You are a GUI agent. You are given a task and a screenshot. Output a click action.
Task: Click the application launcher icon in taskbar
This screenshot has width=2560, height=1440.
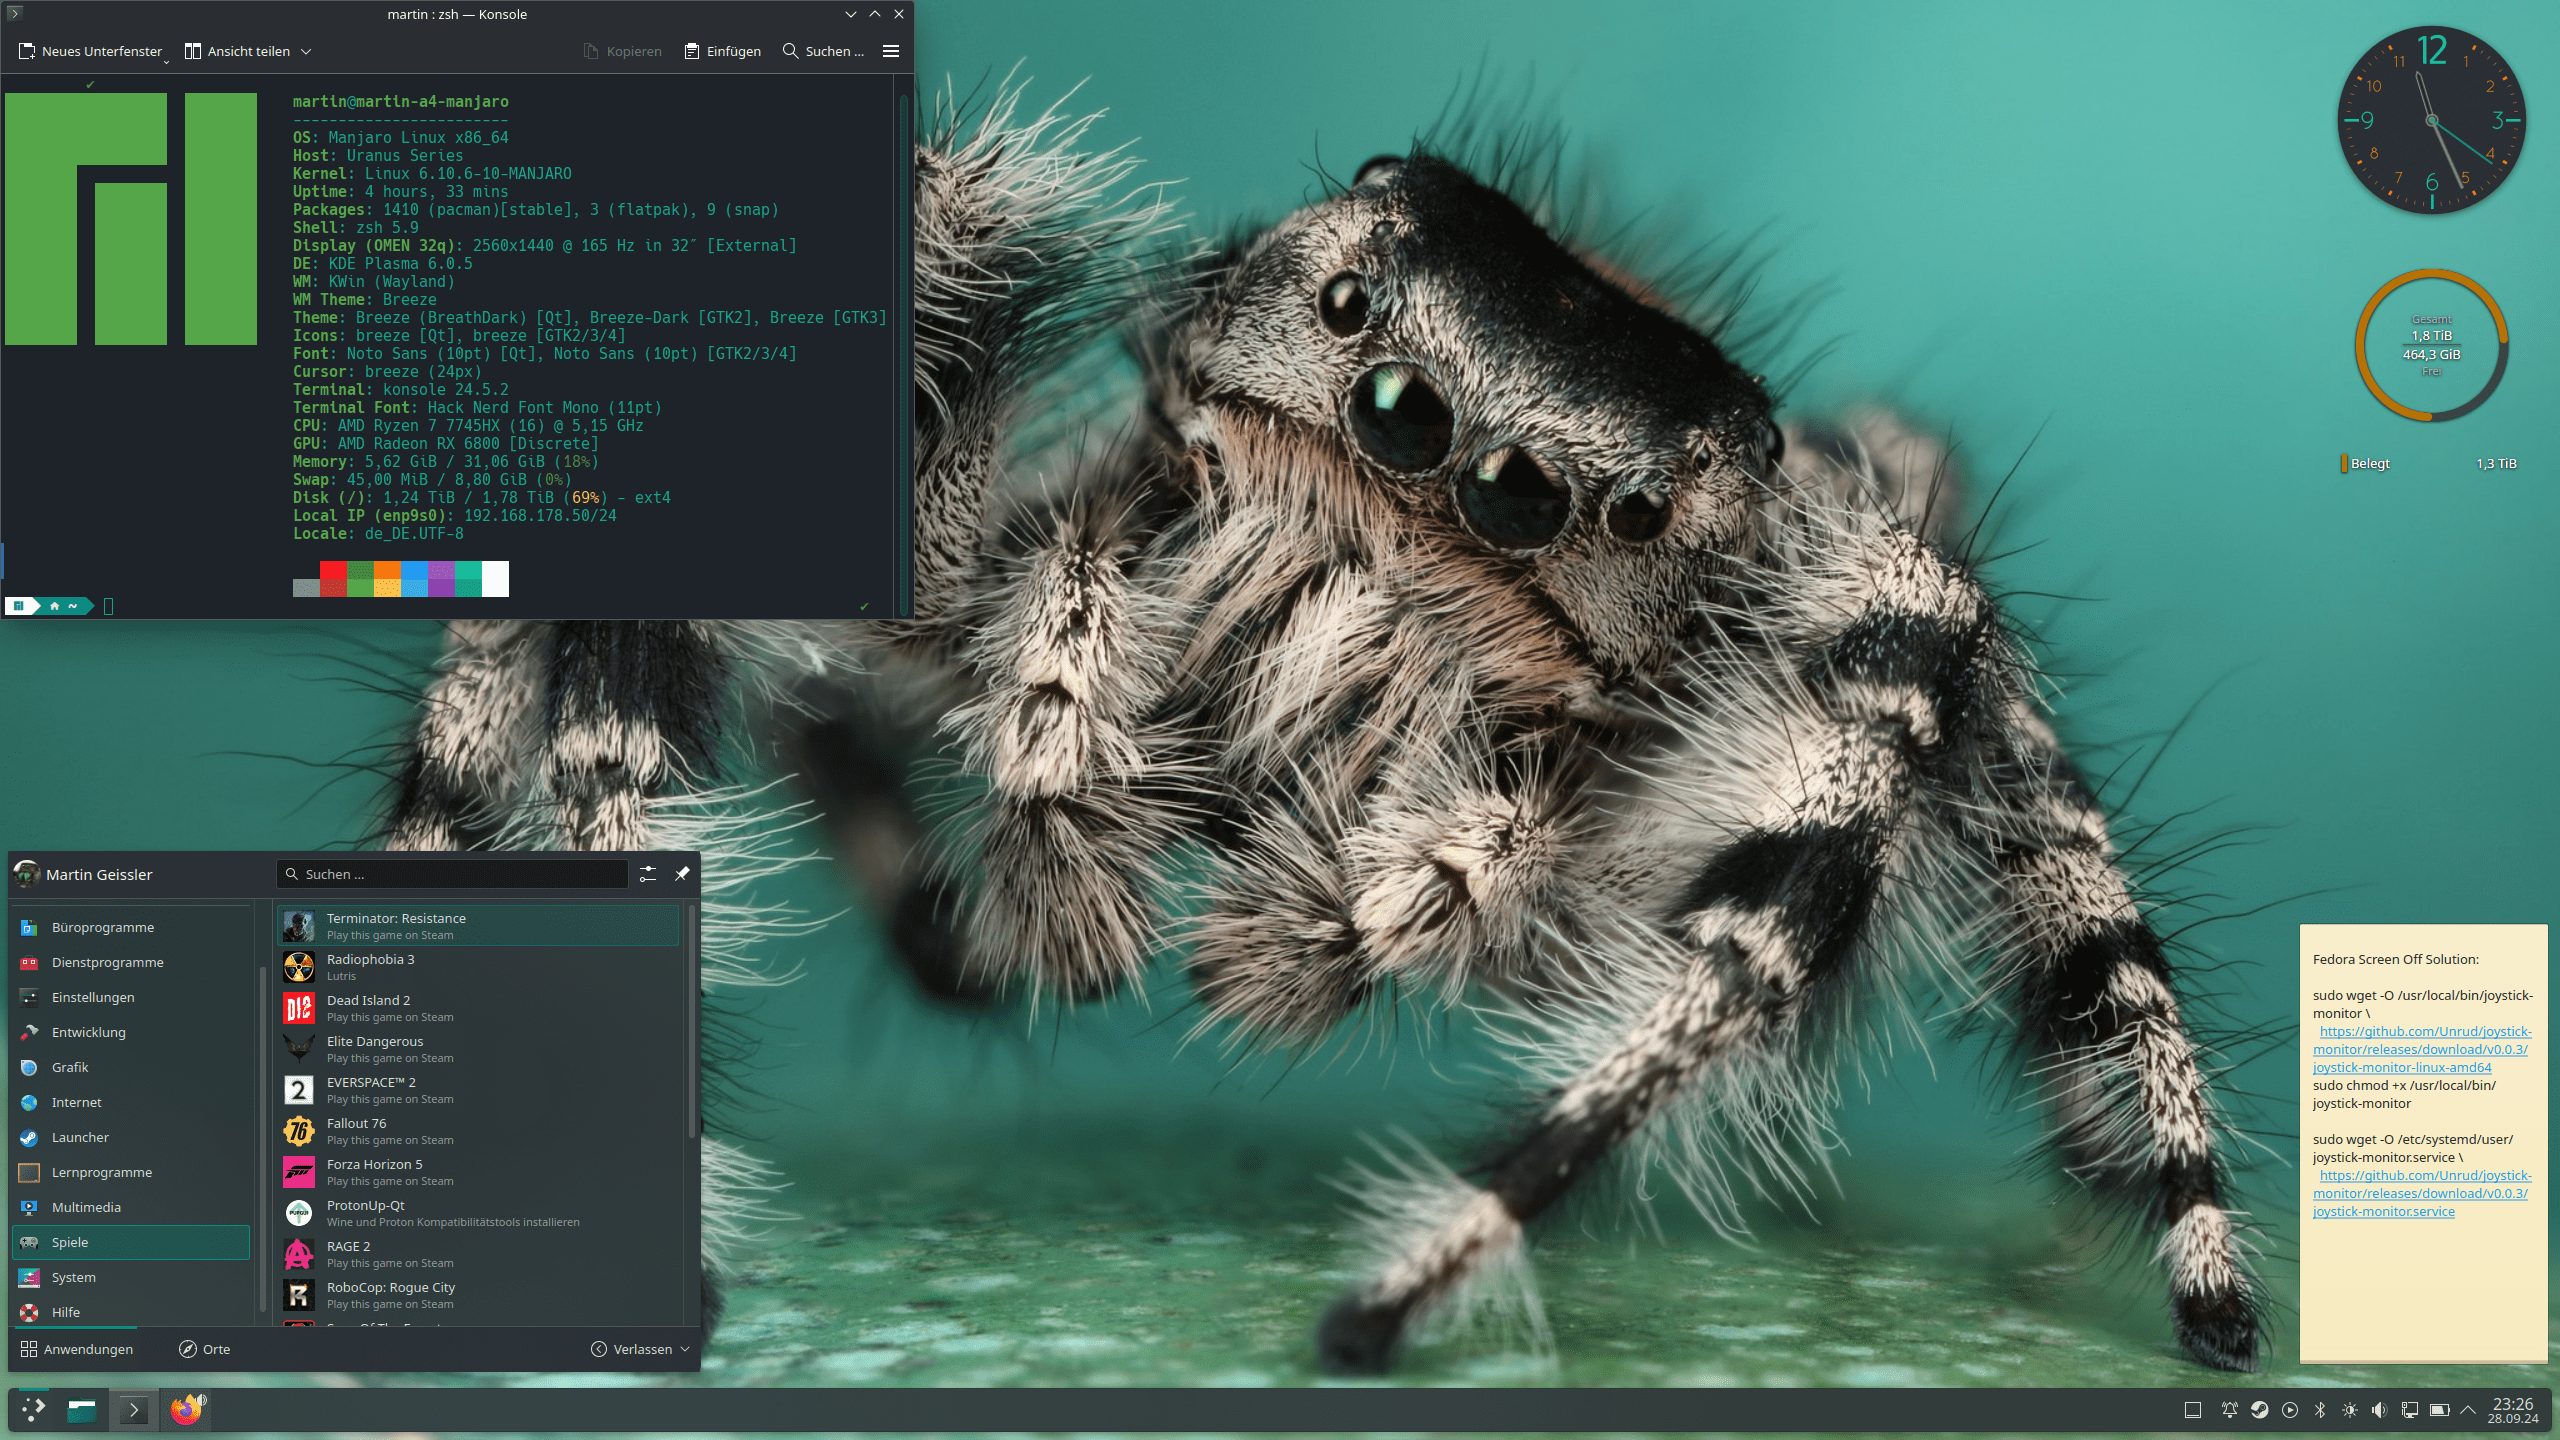[33, 1410]
